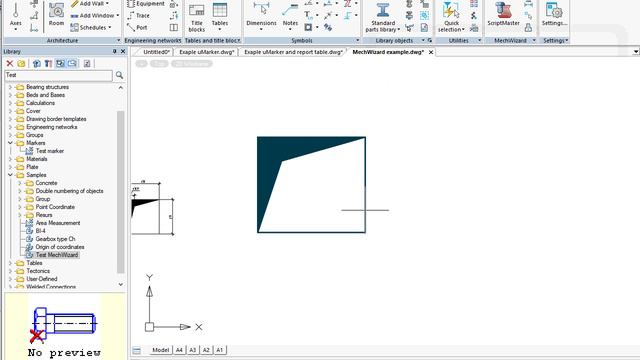The height and width of the screenshot is (360, 640).
Task: Open MechWizard panel dropdown arrow
Action: tap(534, 40)
